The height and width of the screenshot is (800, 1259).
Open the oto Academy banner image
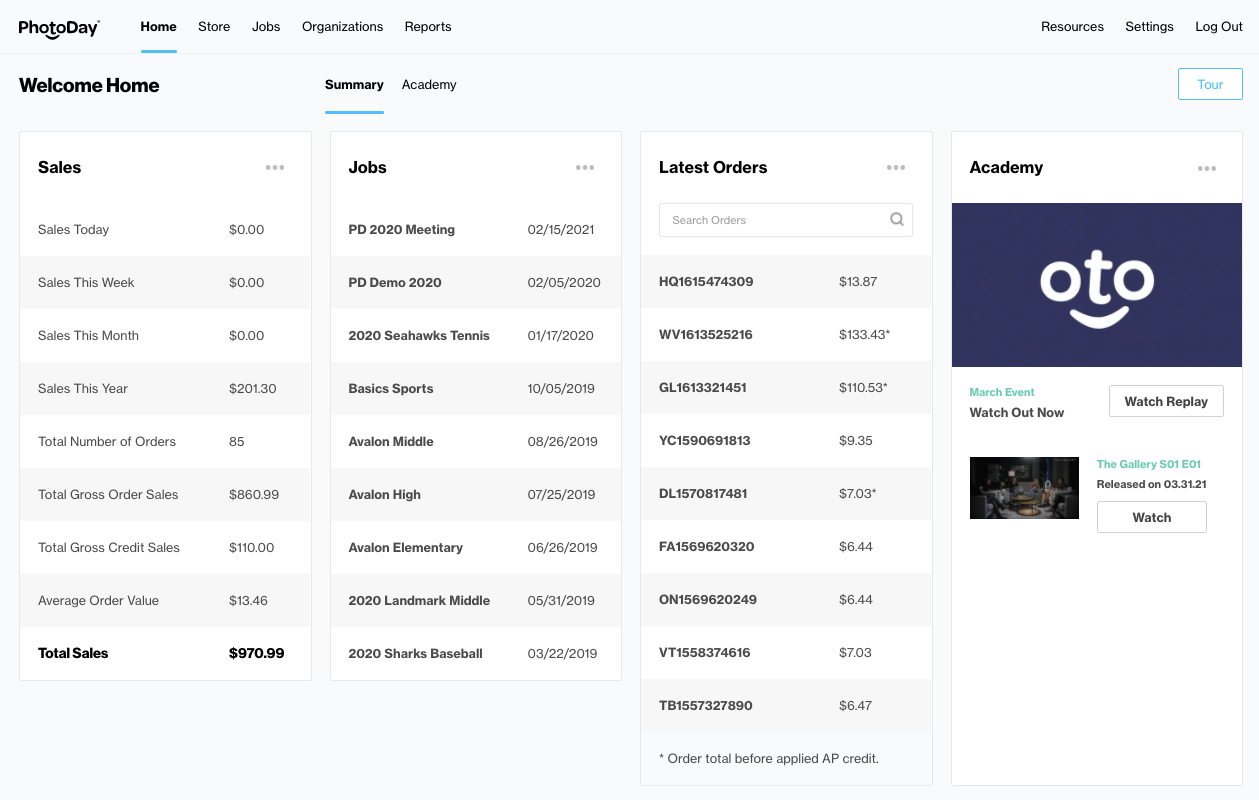[x=1097, y=285]
